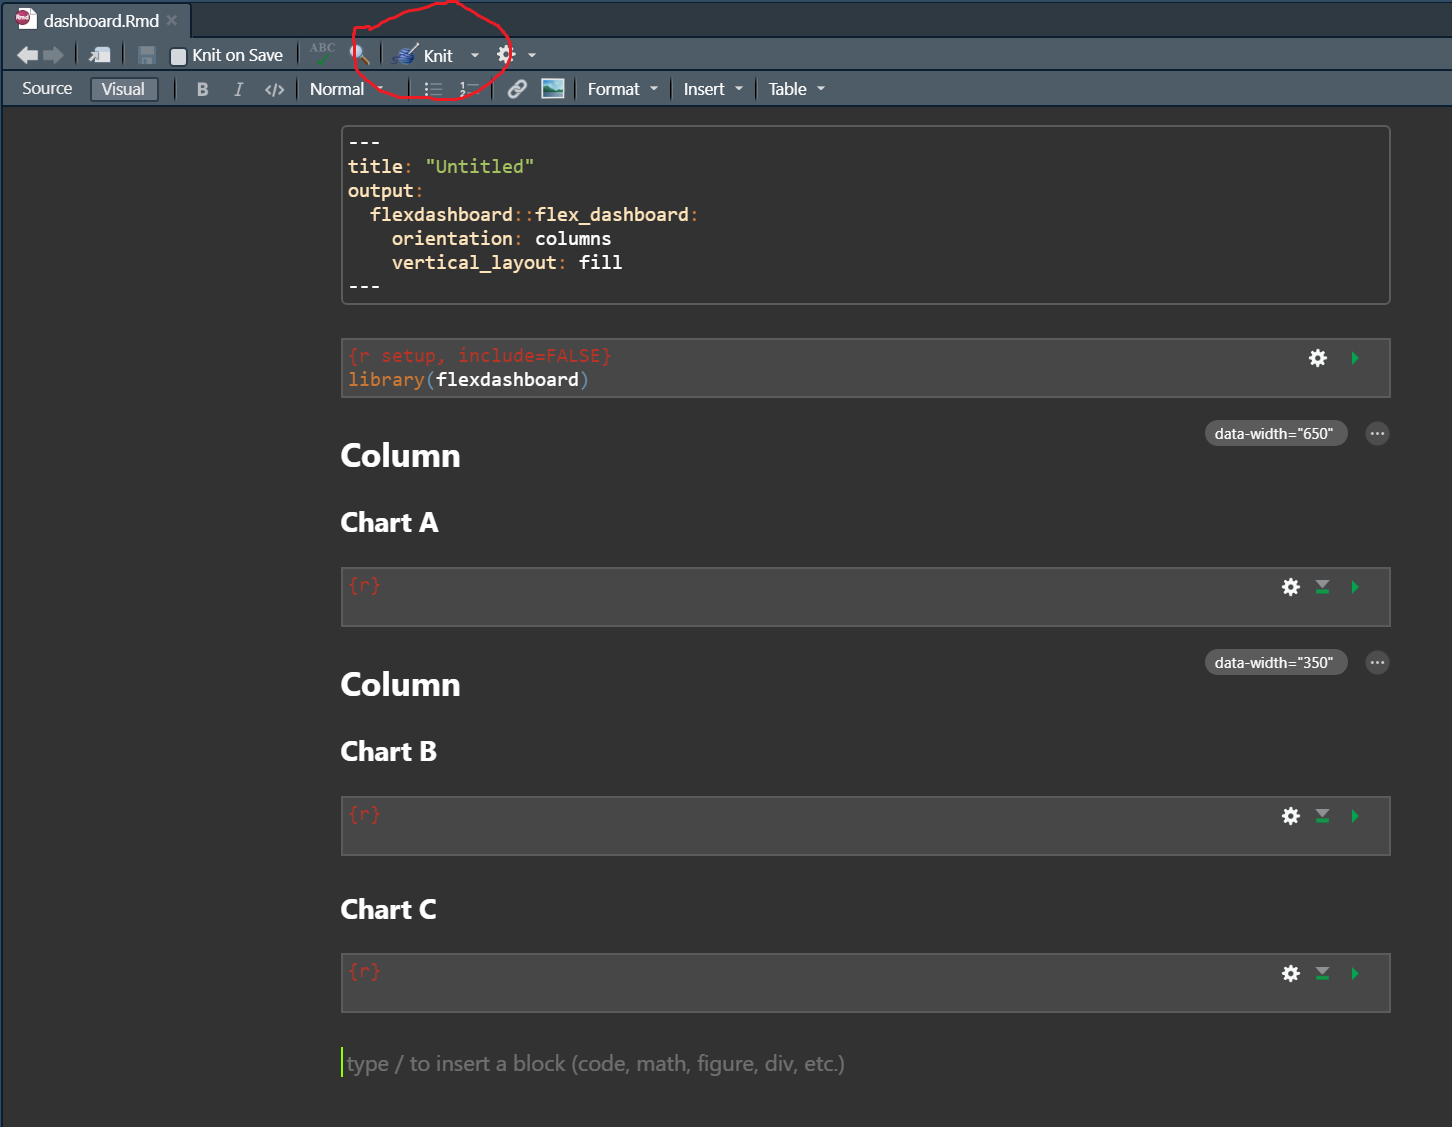Screen dimensions: 1452x1127
Task: Click the Knit button
Action: click(424, 56)
